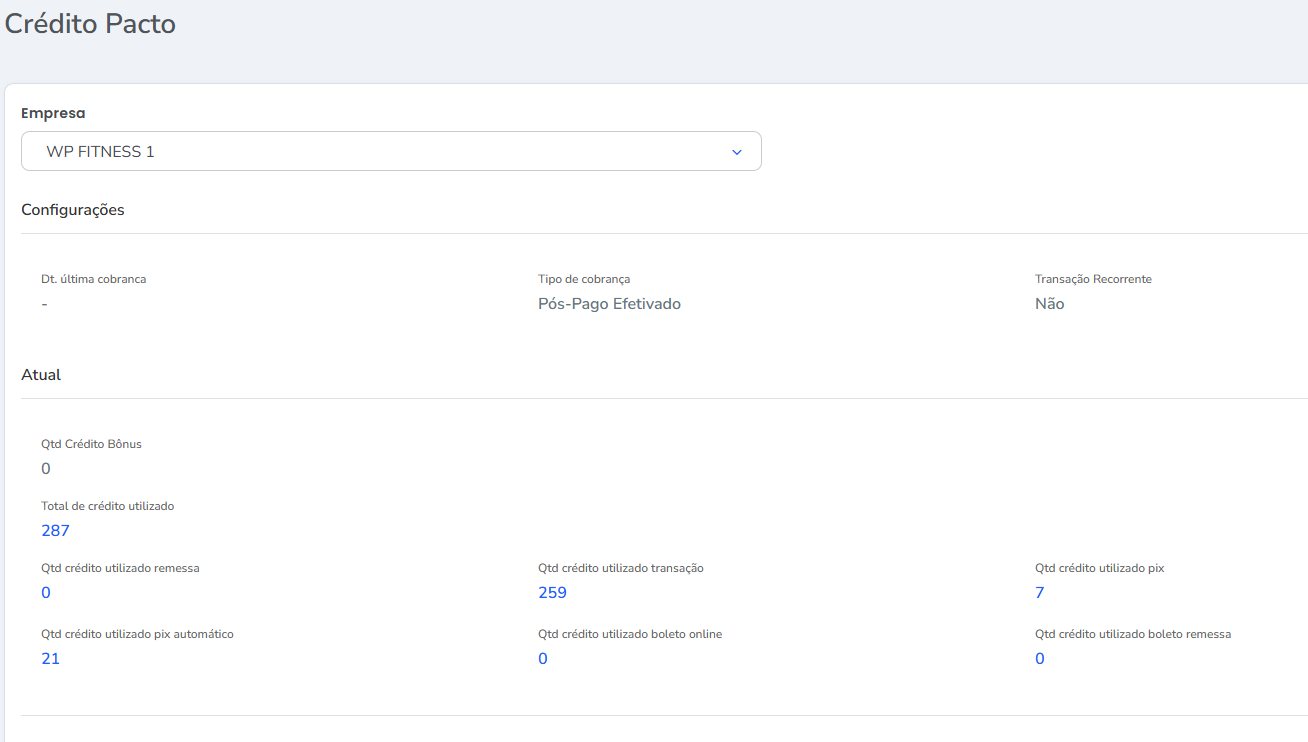
Task: Click the pix credit used value 7
Action: (1040, 593)
